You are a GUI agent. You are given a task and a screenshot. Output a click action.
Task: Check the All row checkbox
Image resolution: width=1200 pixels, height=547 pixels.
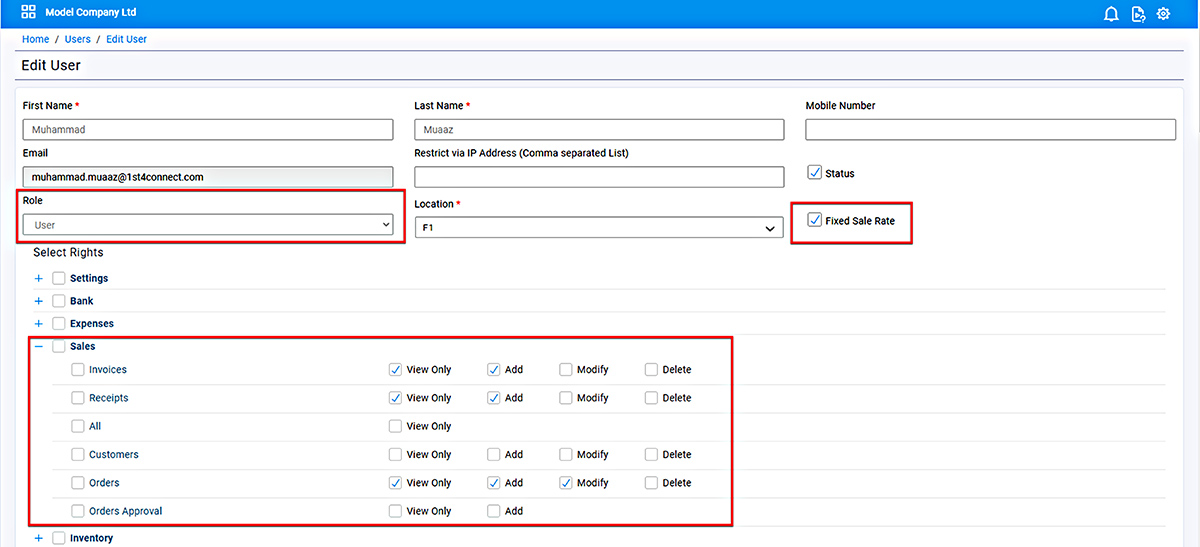pos(78,426)
